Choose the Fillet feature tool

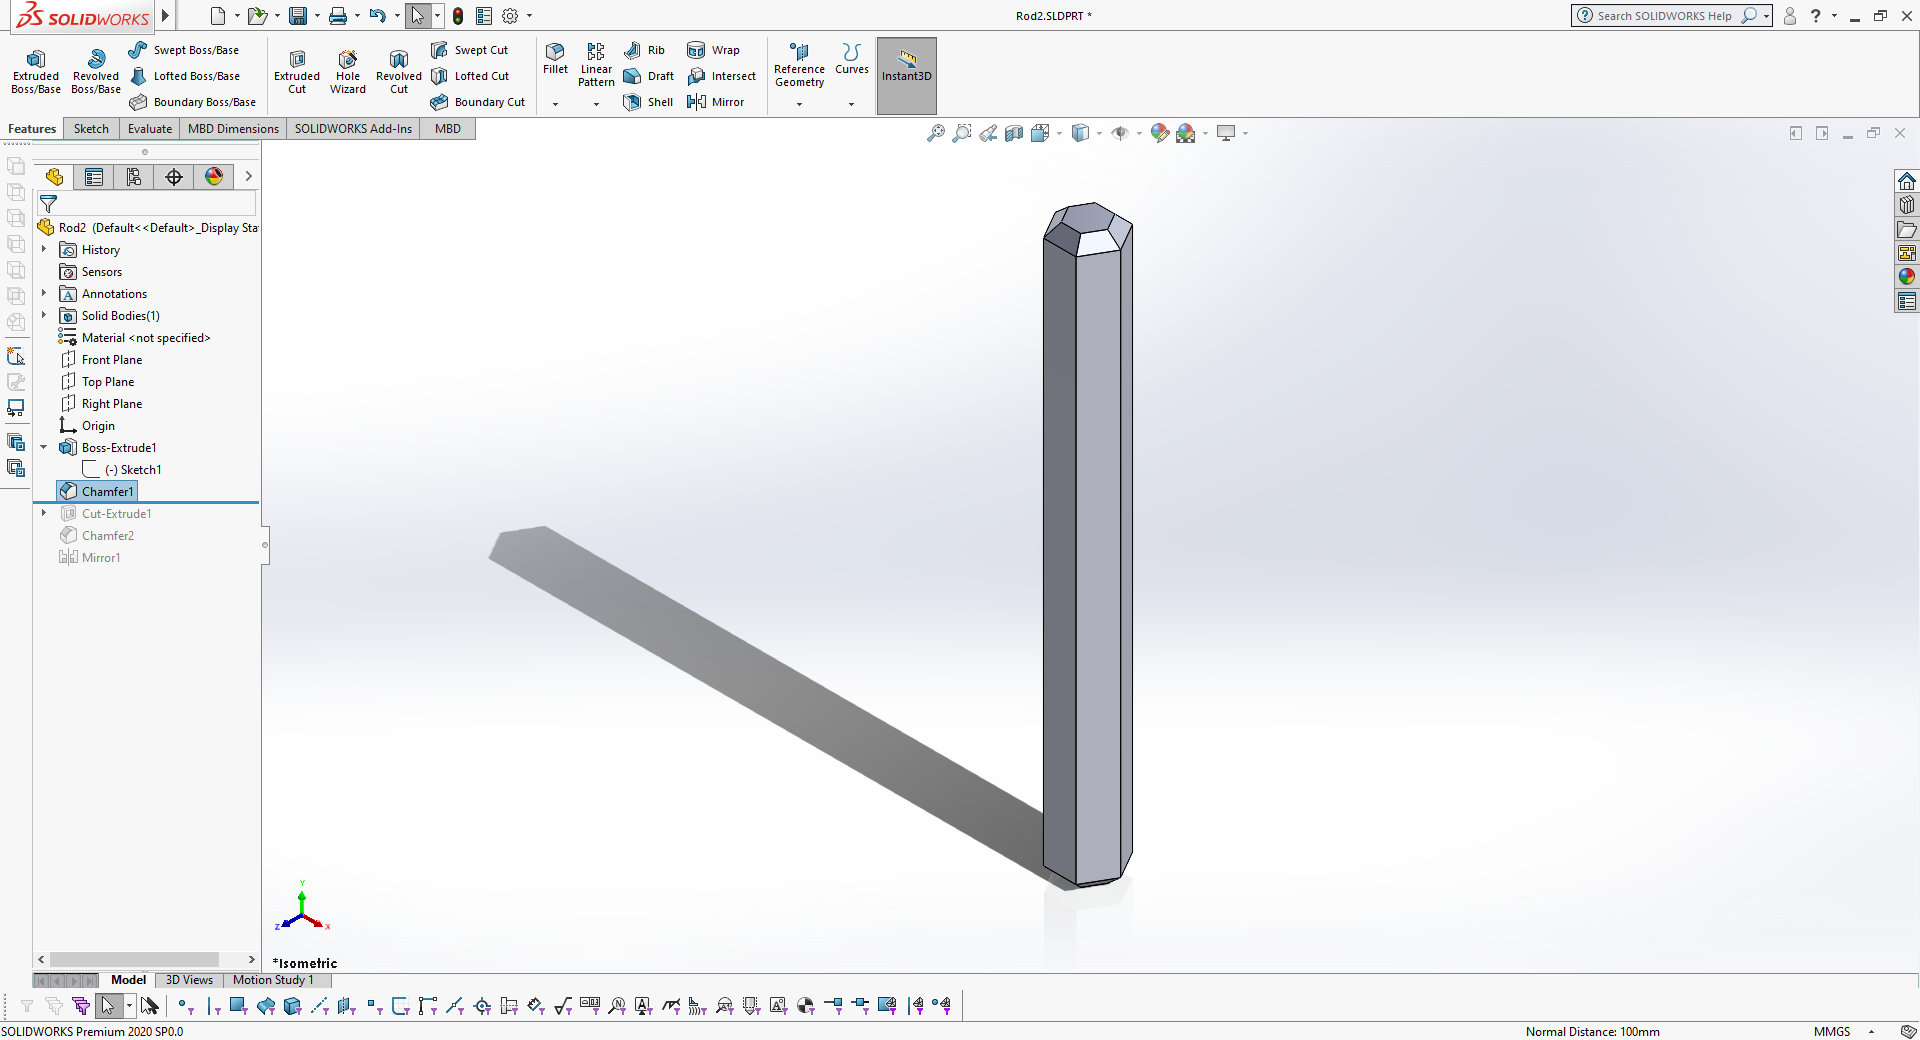pos(555,60)
